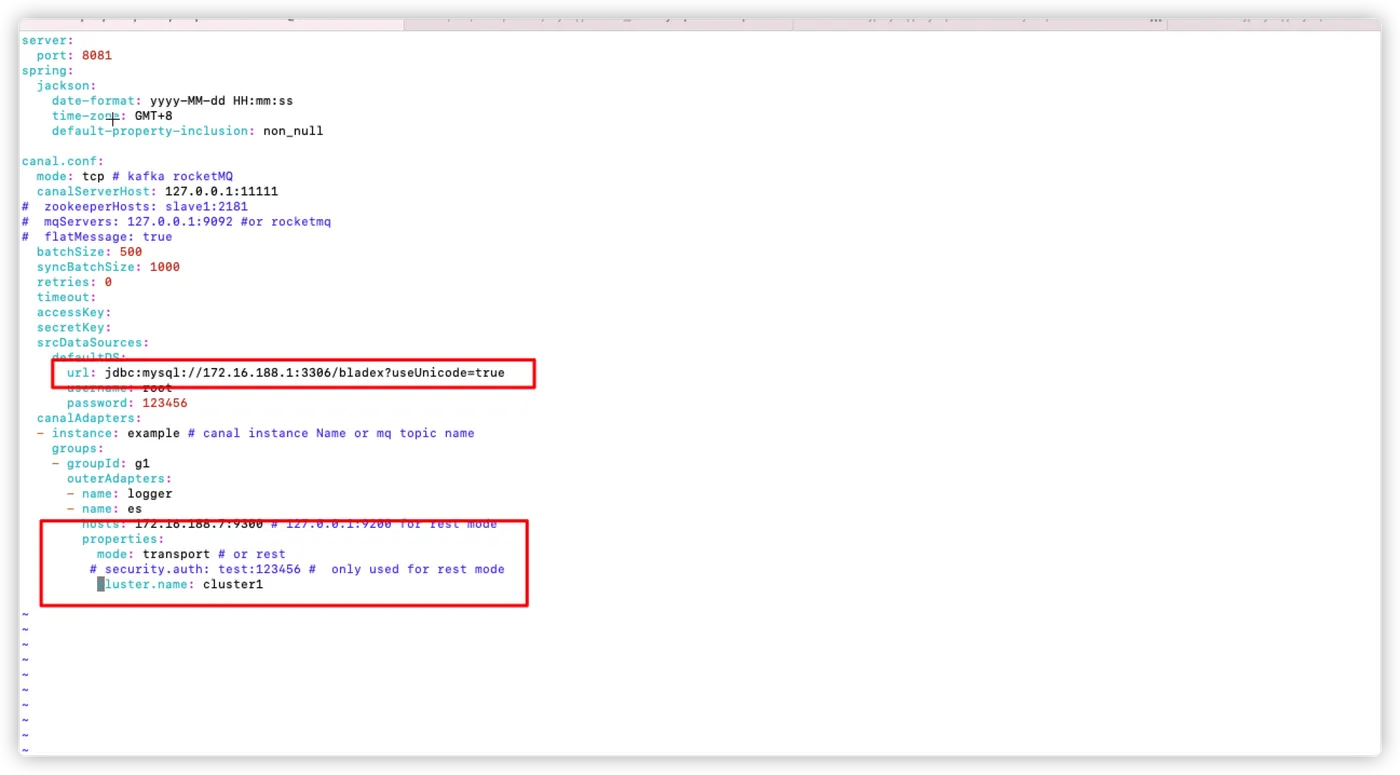Click the GMT+8 time-zone value
Viewport: 1400px width, 775px height.
(153, 116)
